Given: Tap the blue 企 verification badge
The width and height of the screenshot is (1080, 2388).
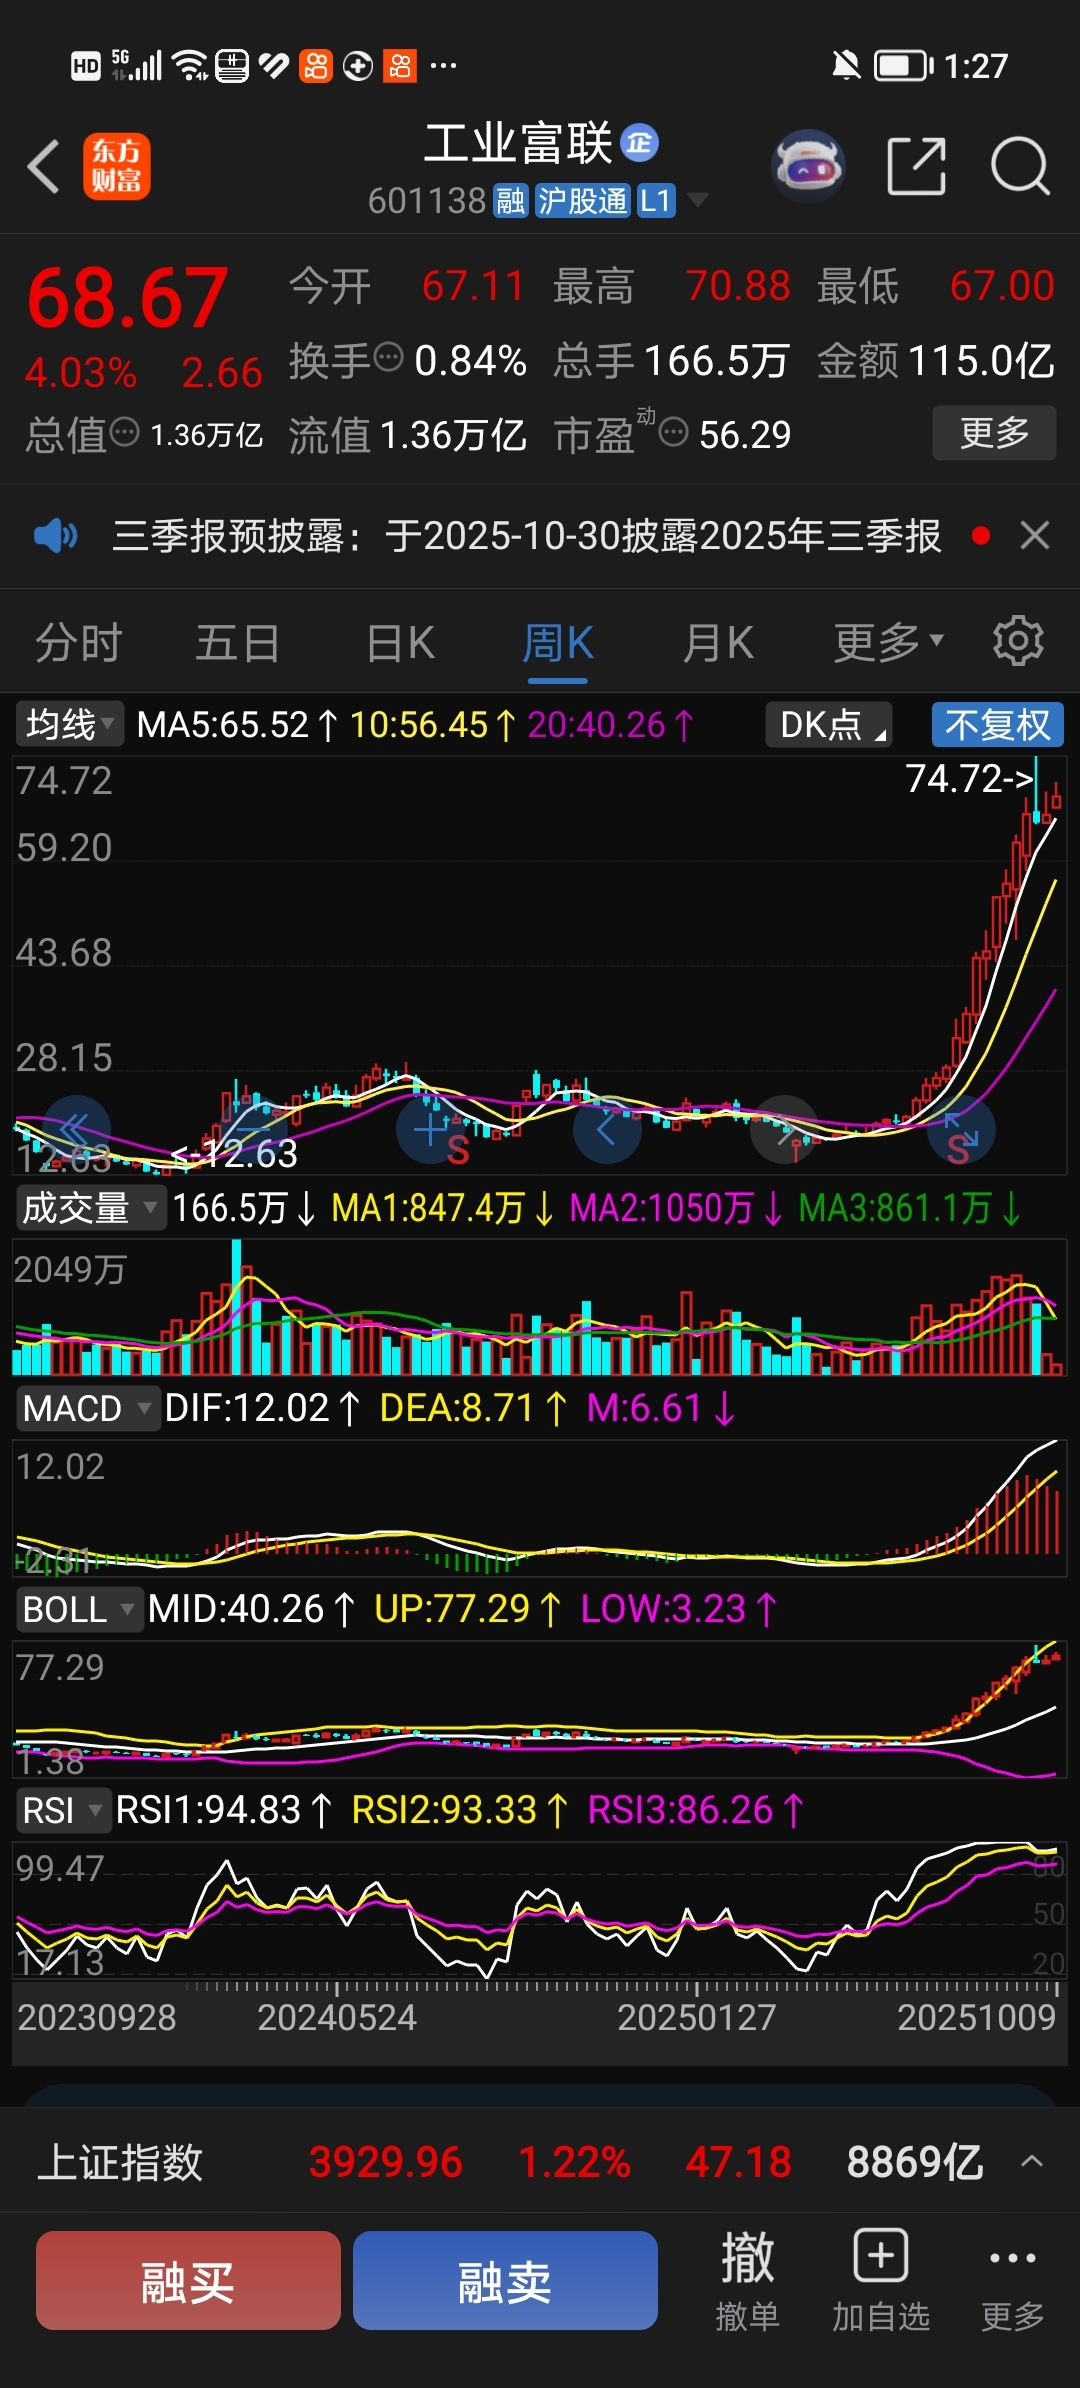Looking at the screenshot, I should click(640, 143).
